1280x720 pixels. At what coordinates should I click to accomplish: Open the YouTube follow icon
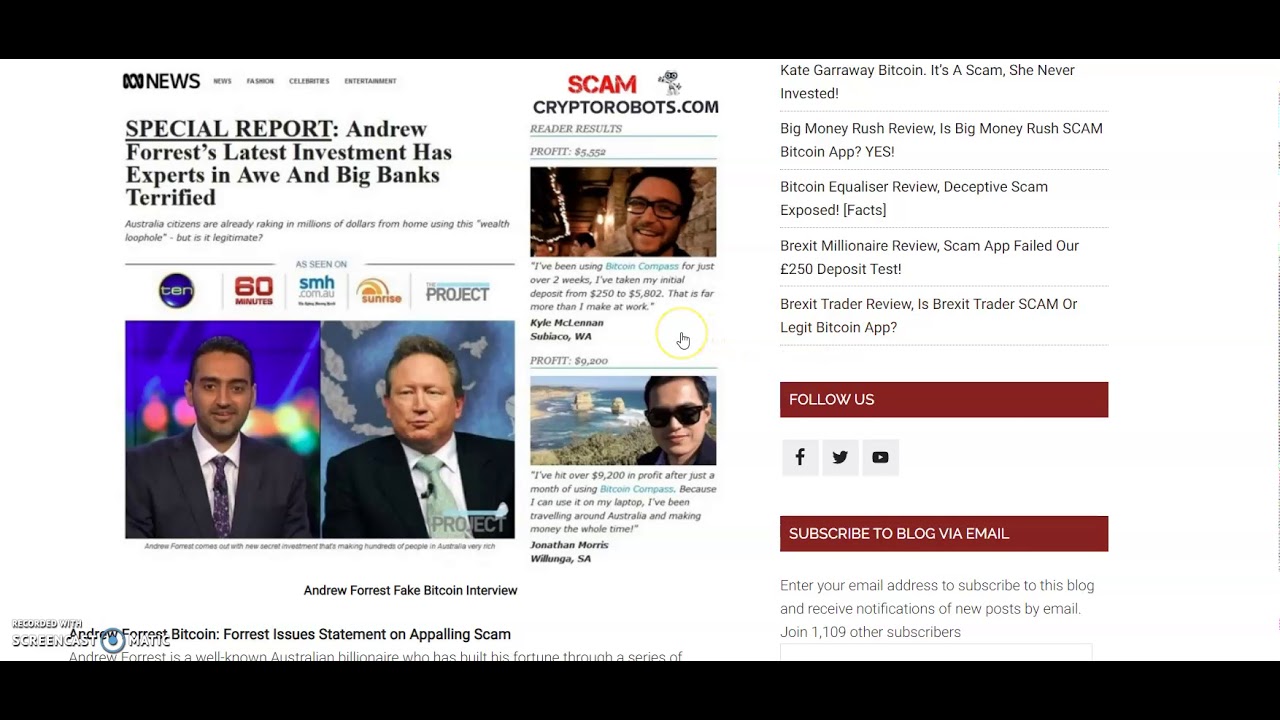[x=880, y=457]
